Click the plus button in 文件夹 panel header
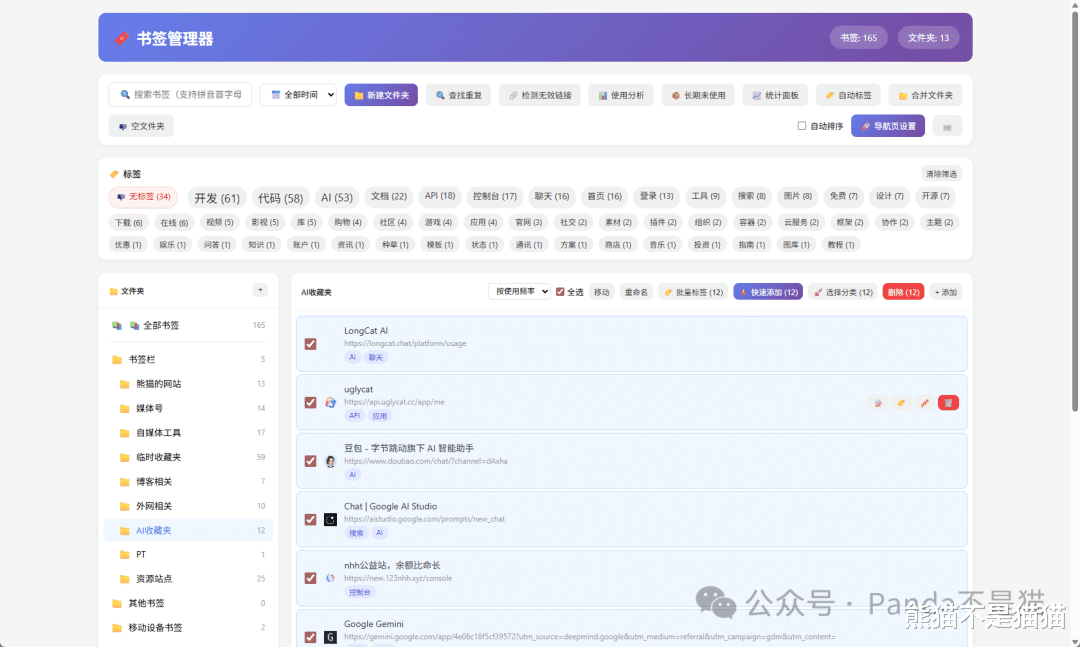The image size is (1080, 647). 260,290
